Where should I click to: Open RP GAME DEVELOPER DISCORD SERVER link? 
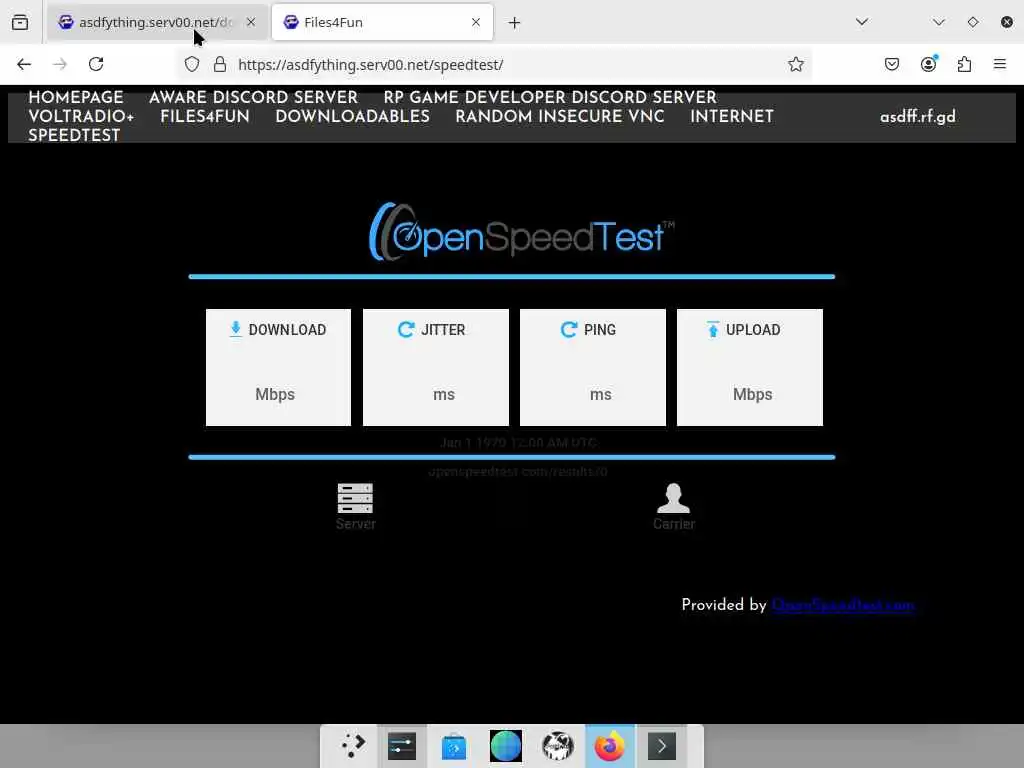(550, 97)
